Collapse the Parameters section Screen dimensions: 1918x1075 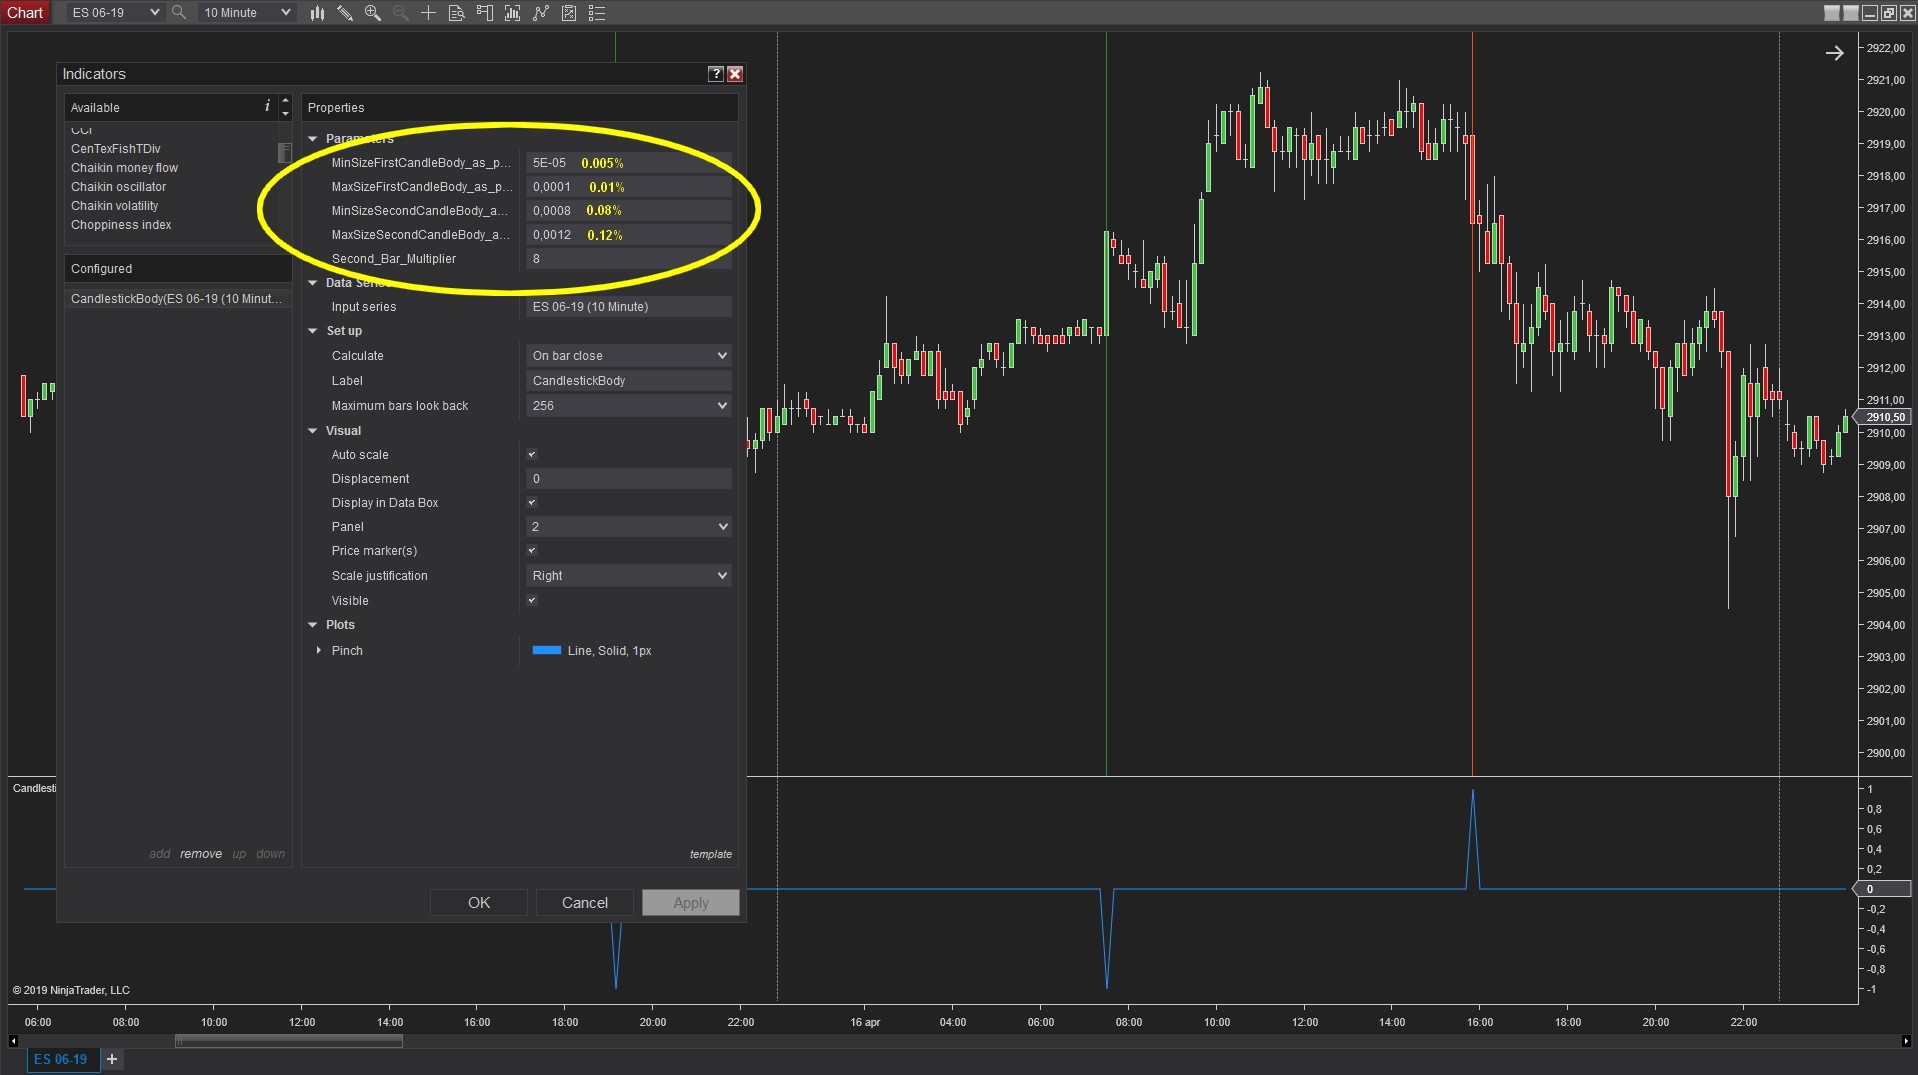[x=313, y=139]
